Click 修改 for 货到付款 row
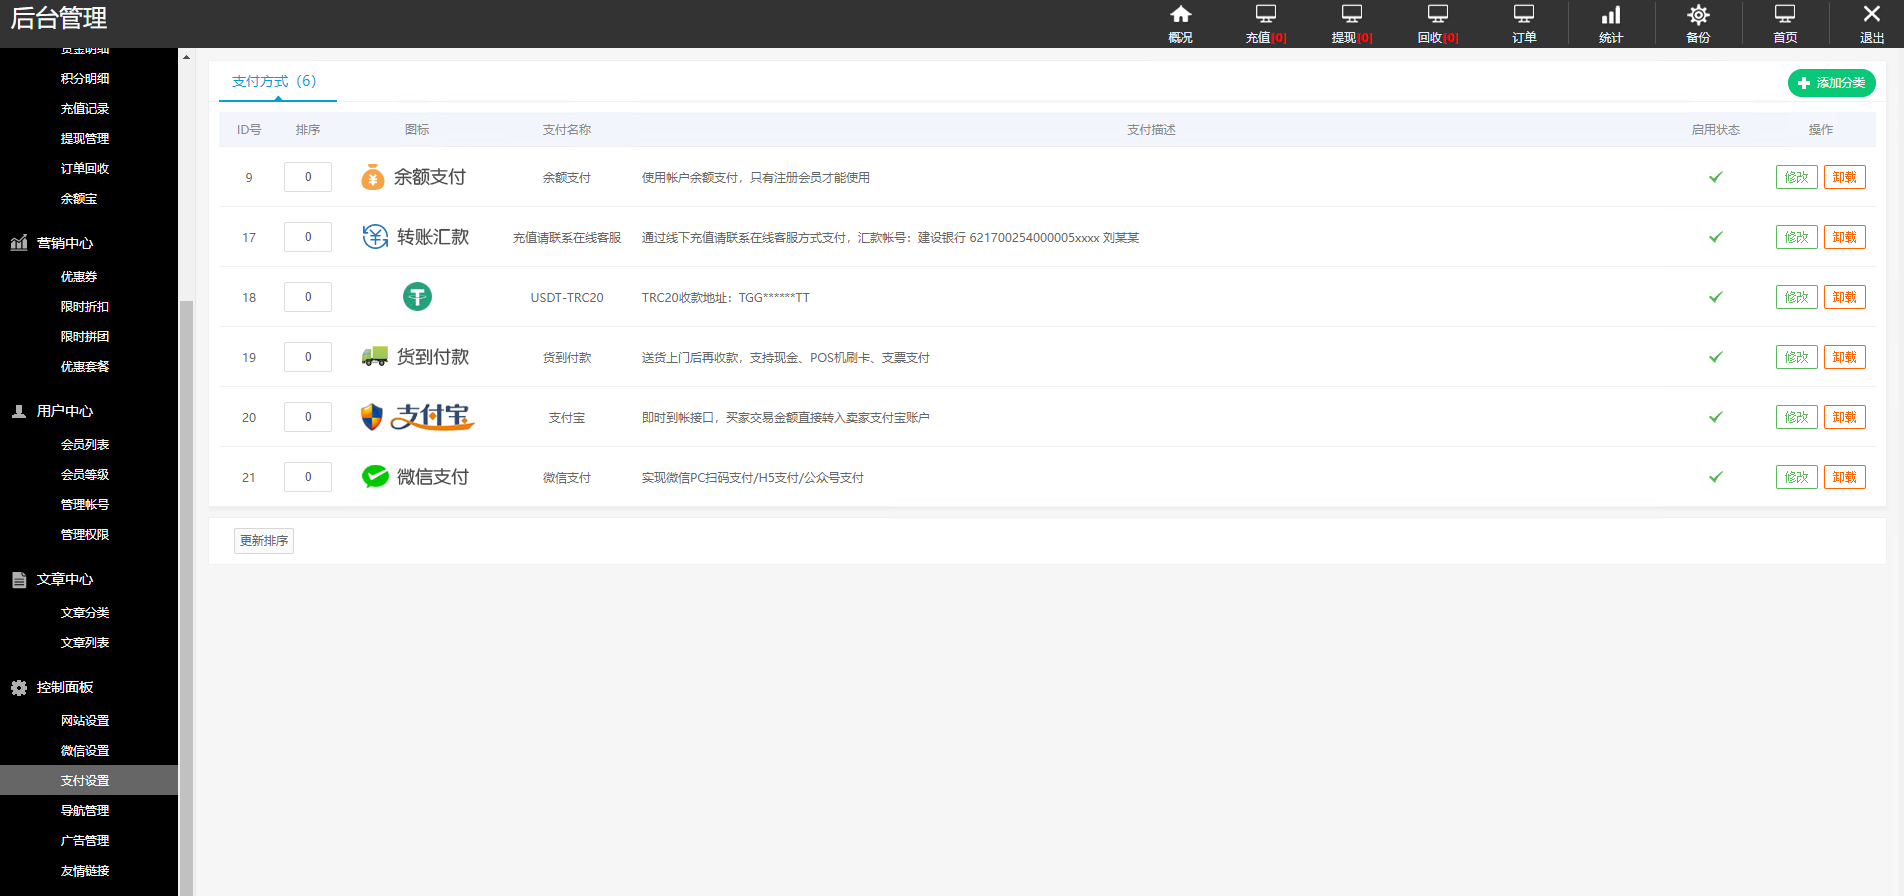The image size is (1904, 896). point(1796,357)
